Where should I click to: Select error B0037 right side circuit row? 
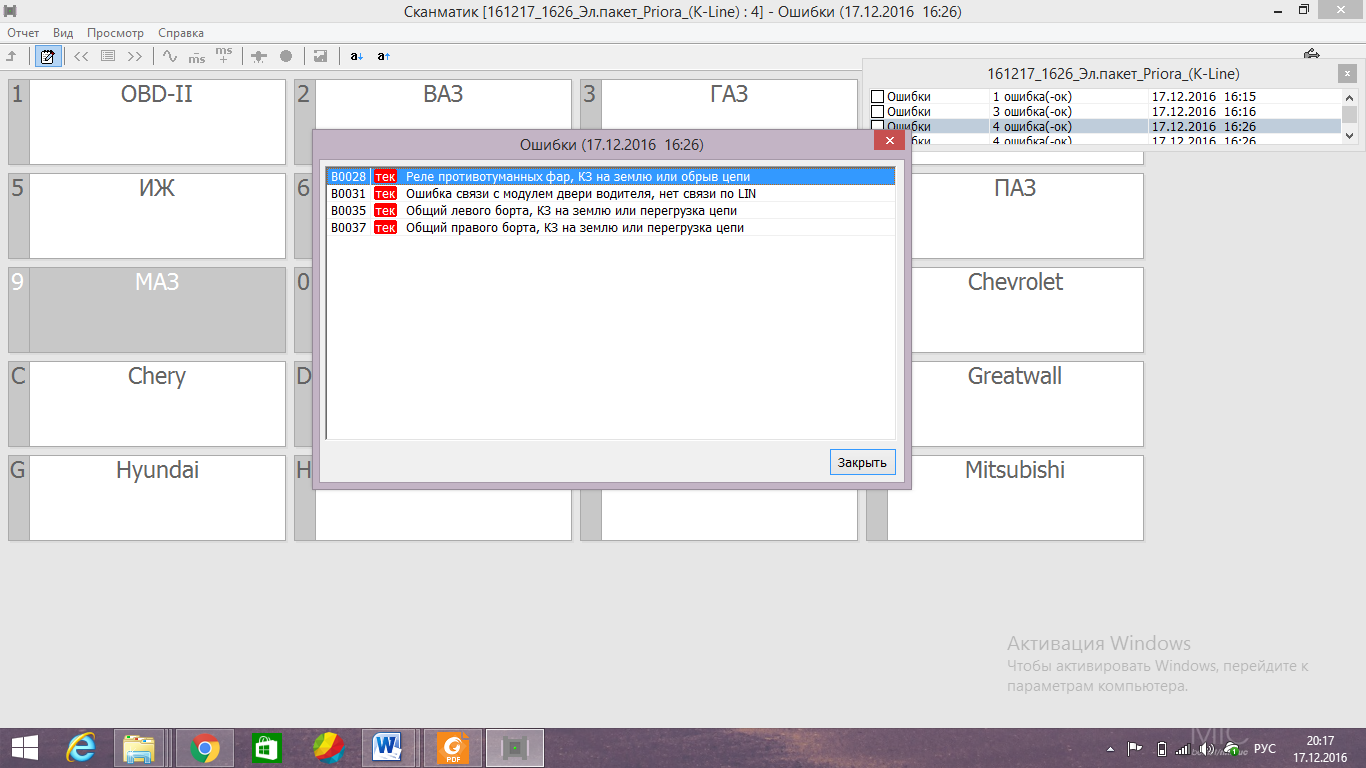point(610,228)
